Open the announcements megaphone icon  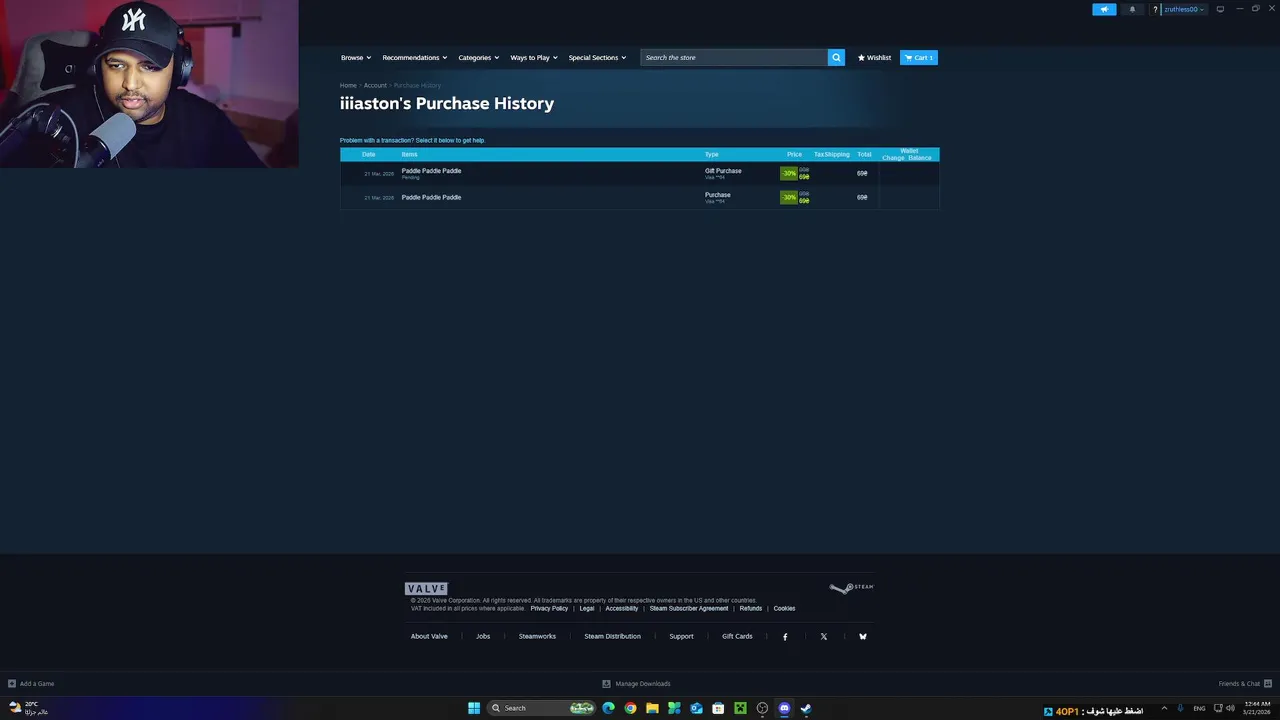click(x=1104, y=9)
